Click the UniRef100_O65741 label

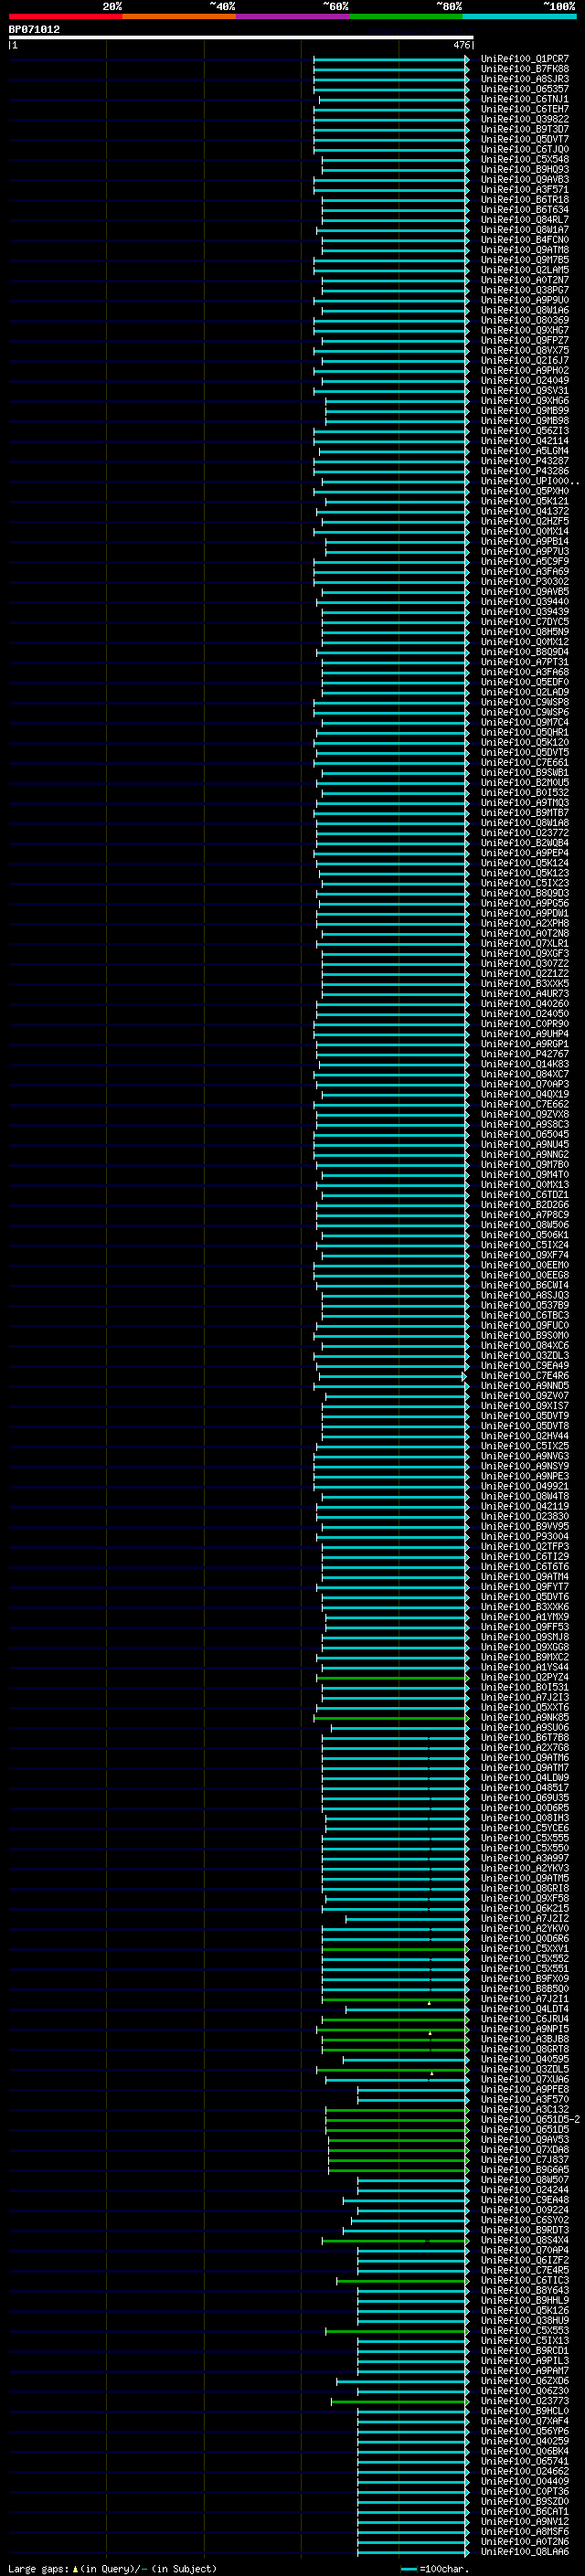524,2461
